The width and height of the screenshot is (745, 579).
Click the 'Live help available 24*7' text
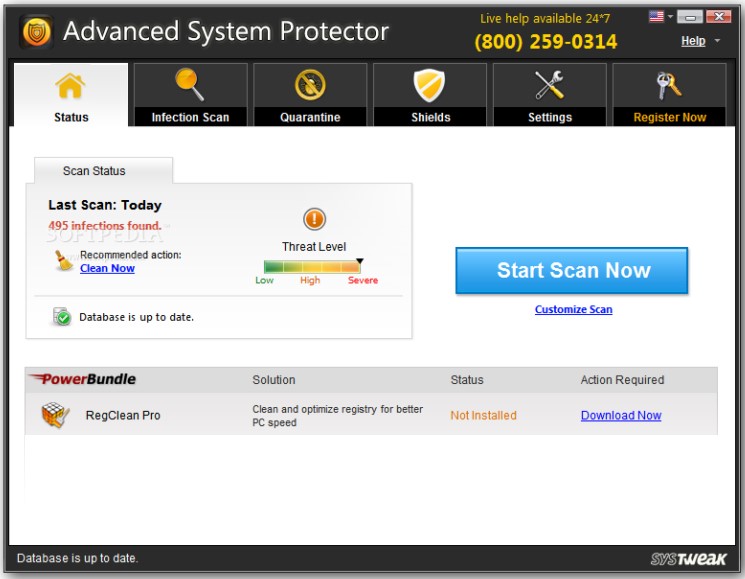[x=545, y=19]
